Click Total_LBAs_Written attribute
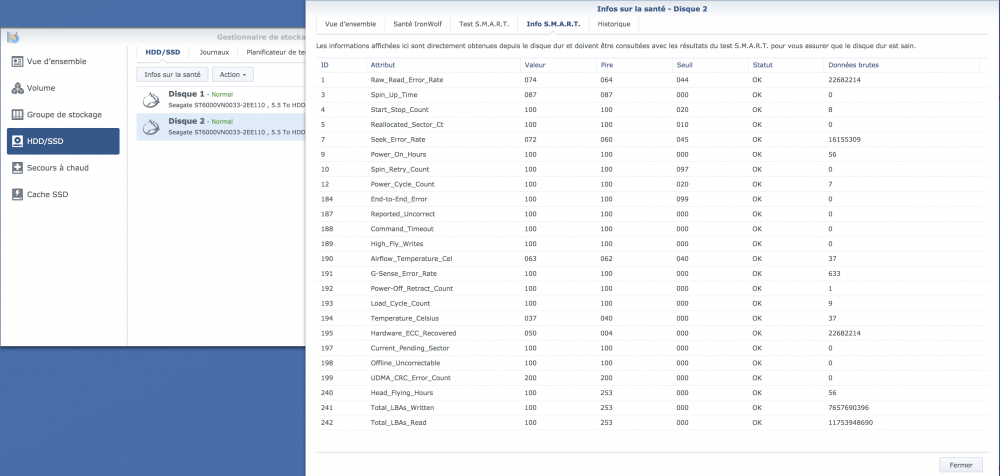The width and height of the screenshot is (1000, 476). (x=402, y=407)
